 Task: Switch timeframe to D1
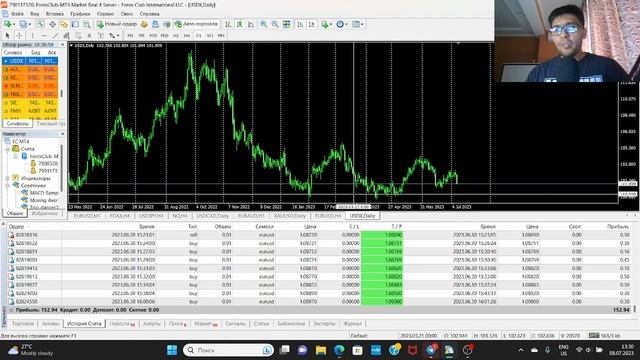(198, 36)
